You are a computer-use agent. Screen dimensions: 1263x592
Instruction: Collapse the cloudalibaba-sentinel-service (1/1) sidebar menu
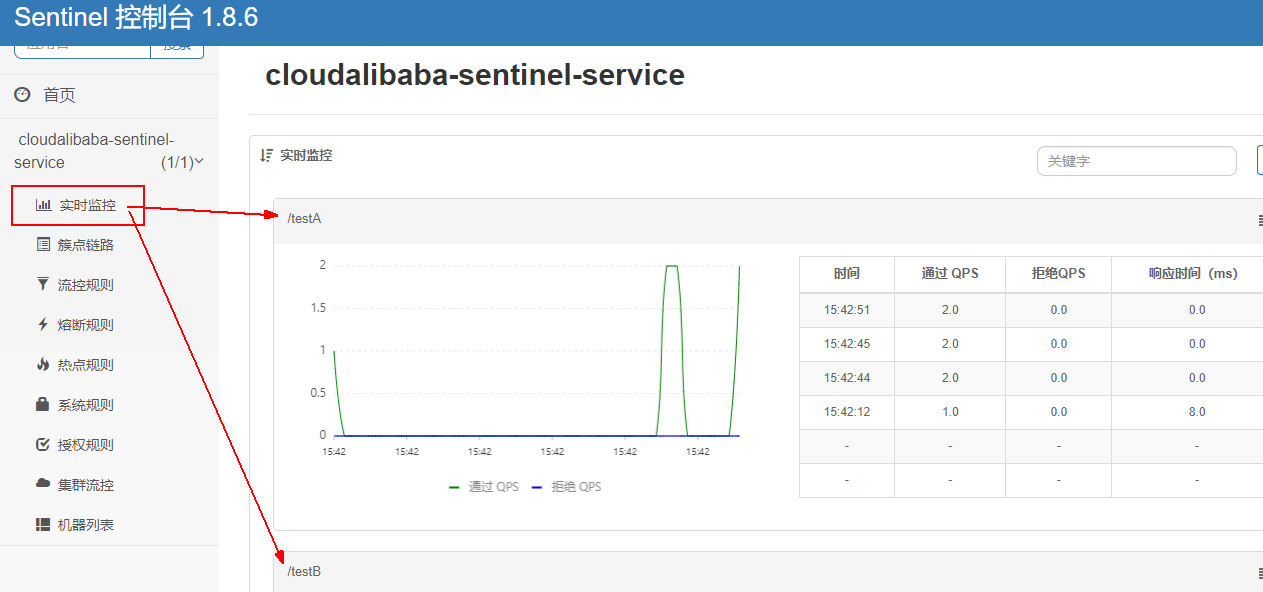[x=109, y=150]
